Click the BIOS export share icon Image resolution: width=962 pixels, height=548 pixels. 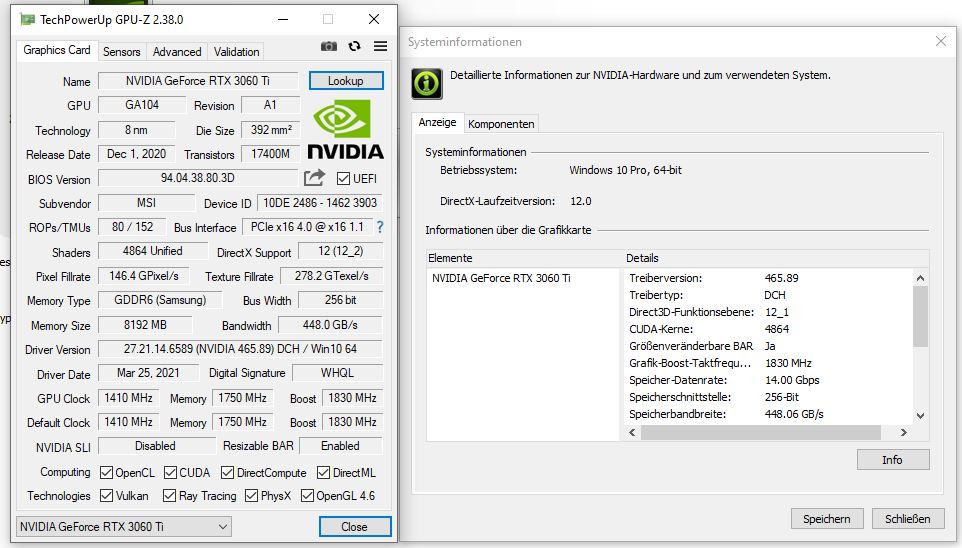(x=314, y=178)
